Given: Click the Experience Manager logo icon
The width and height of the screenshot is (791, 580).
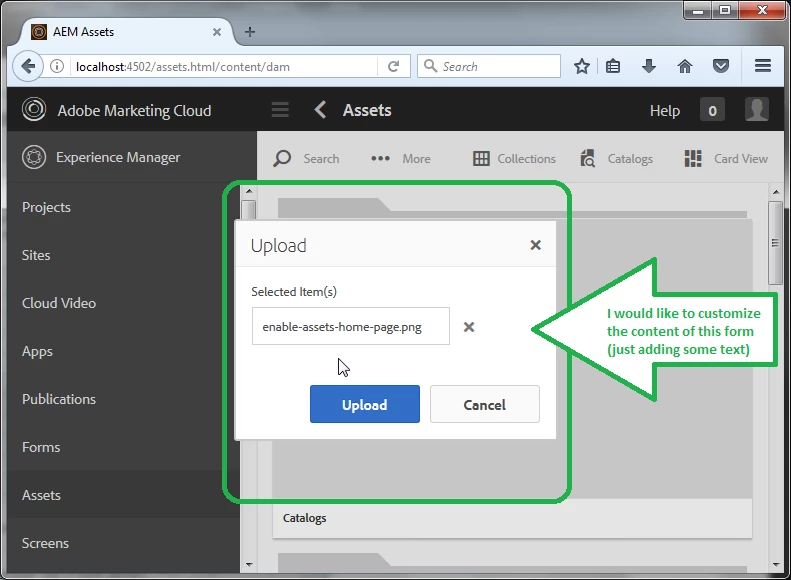Looking at the screenshot, I should click(x=34, y=157).
